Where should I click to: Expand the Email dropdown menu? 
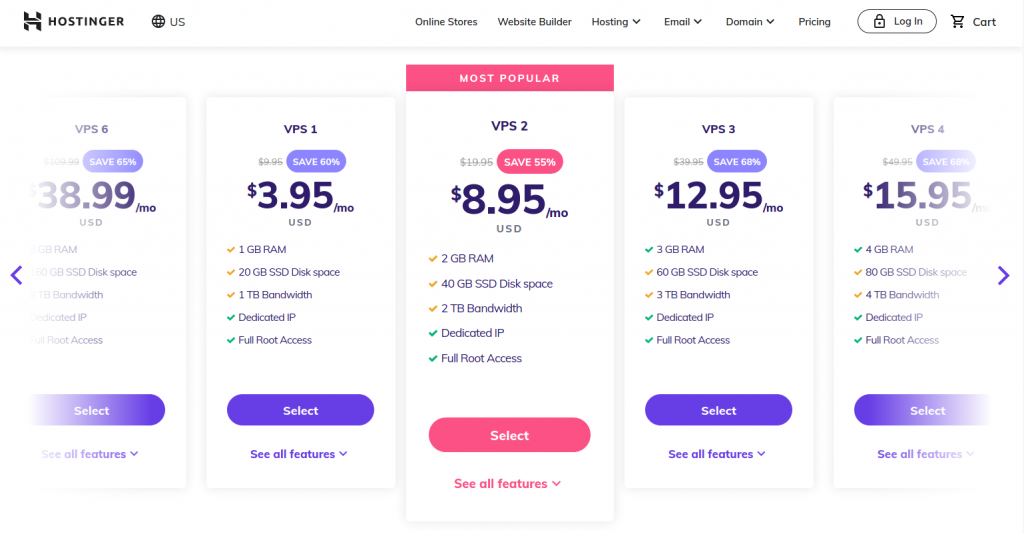point(683,22)
